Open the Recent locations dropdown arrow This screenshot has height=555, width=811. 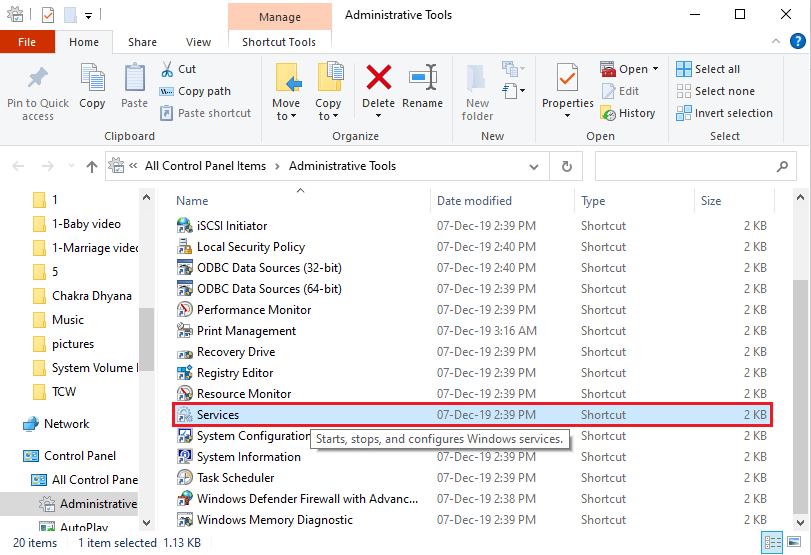pyautogui.click(x=71, y=166)
